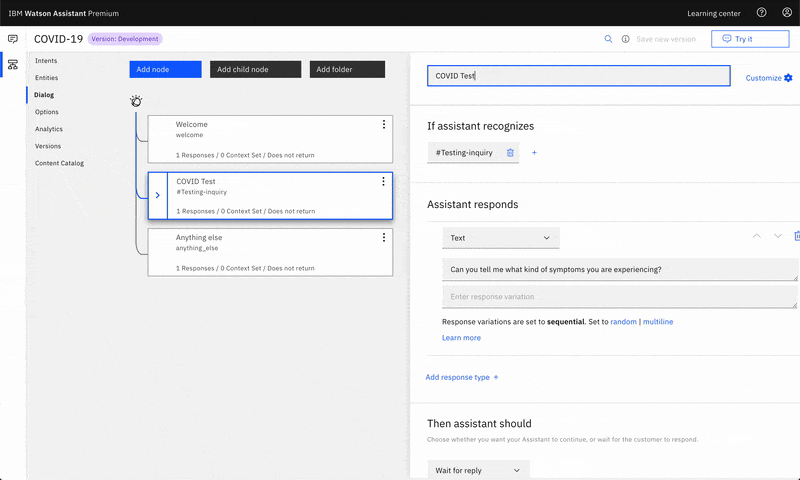Select the Welcome dialog node

270,139
